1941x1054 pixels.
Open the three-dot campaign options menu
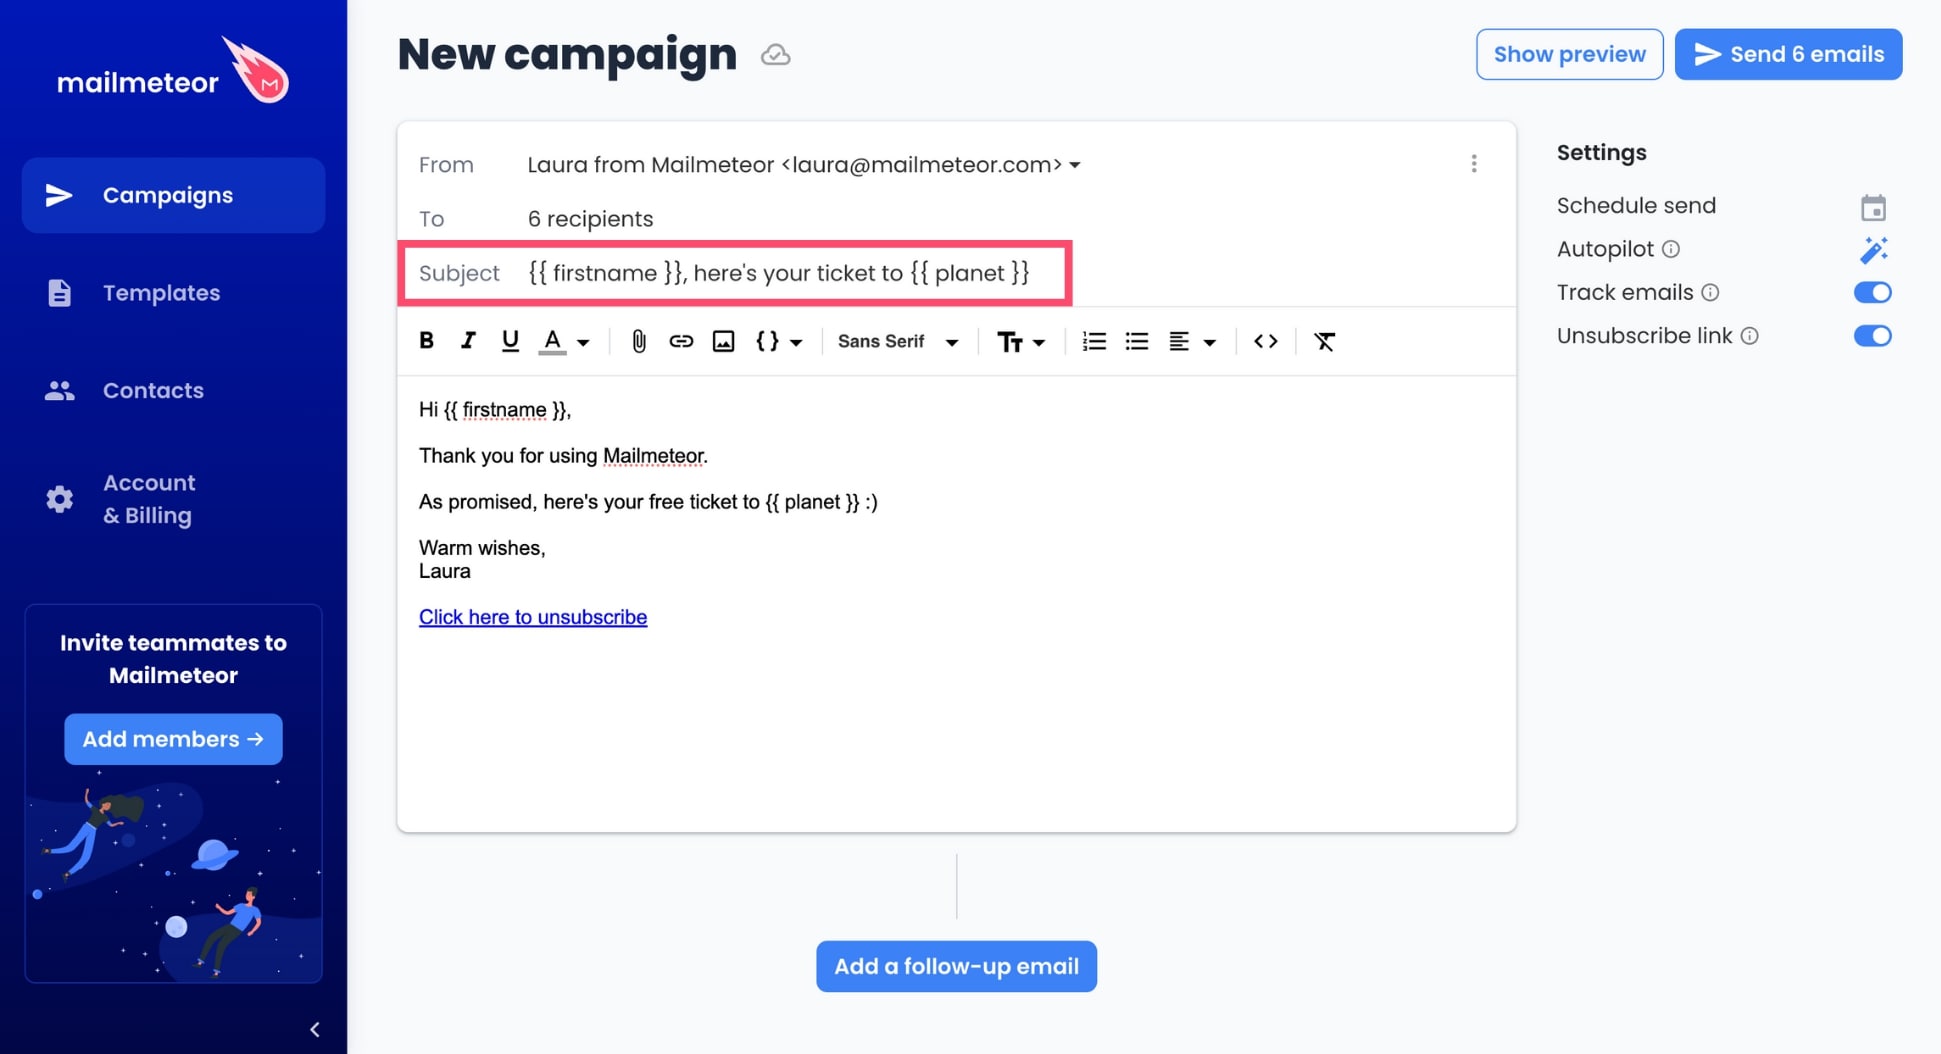coord(1474,163)
